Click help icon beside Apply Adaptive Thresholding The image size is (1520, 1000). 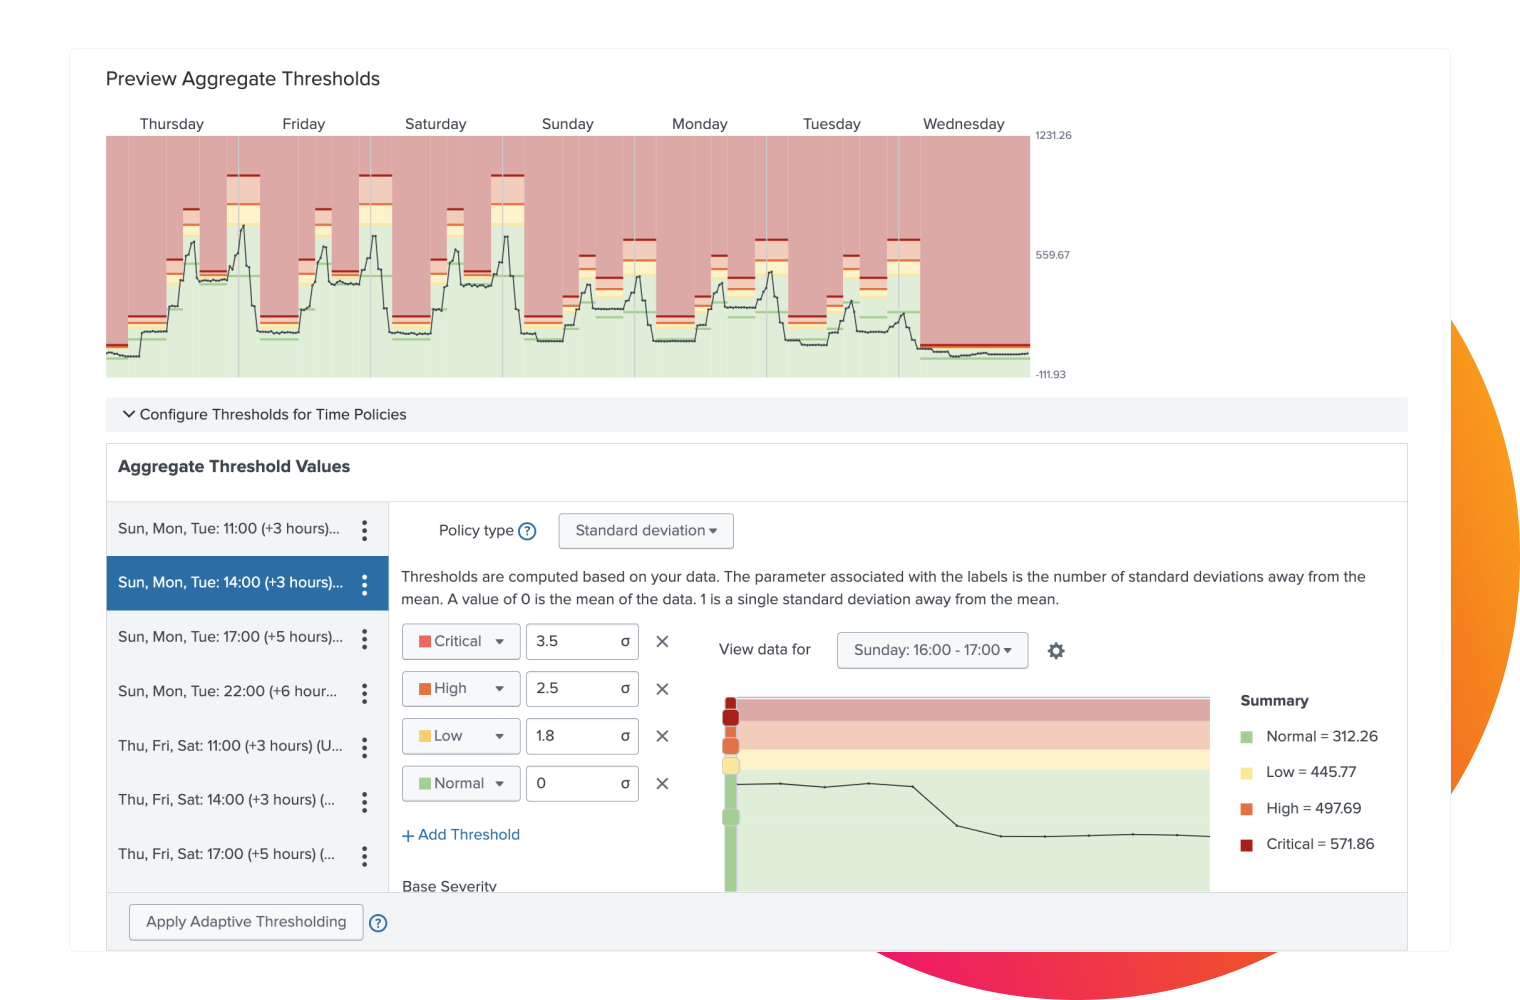pos(378,923)
